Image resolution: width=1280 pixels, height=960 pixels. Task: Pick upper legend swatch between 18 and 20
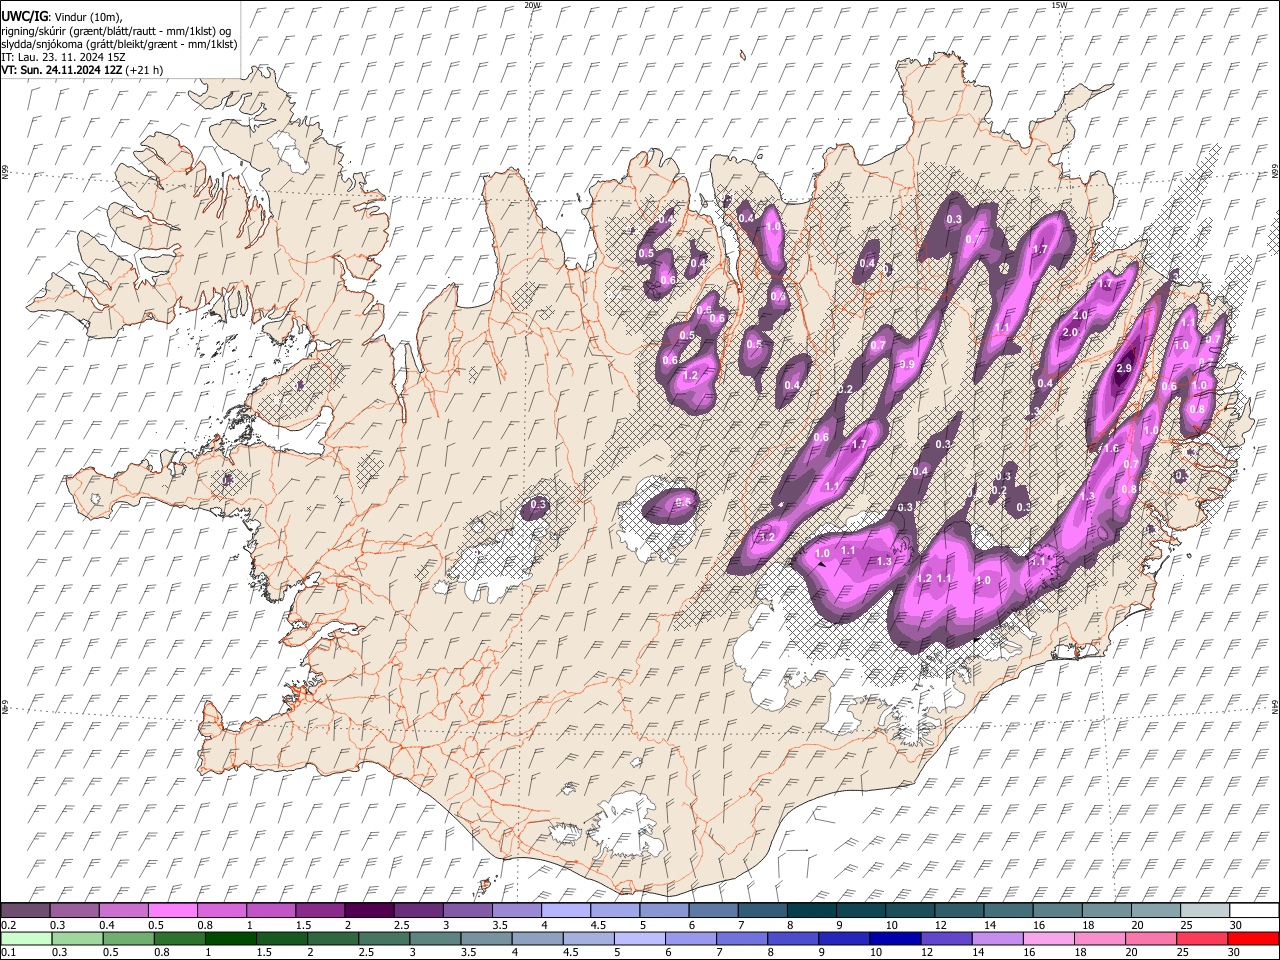click(x=1105, y=910)
